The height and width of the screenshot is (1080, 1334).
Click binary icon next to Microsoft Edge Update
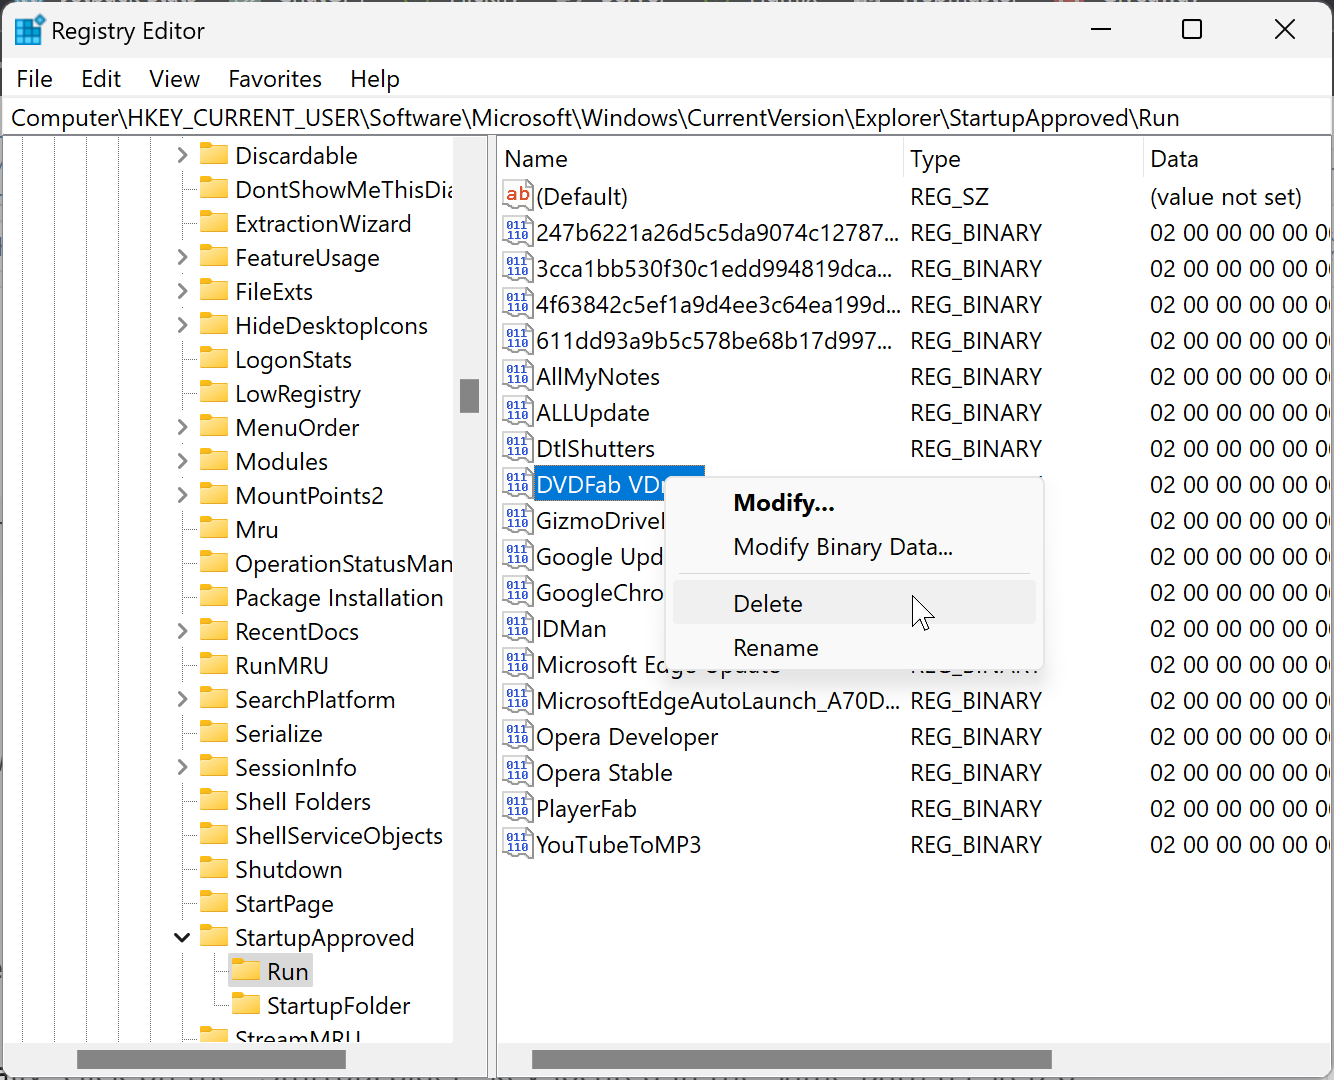517,664
